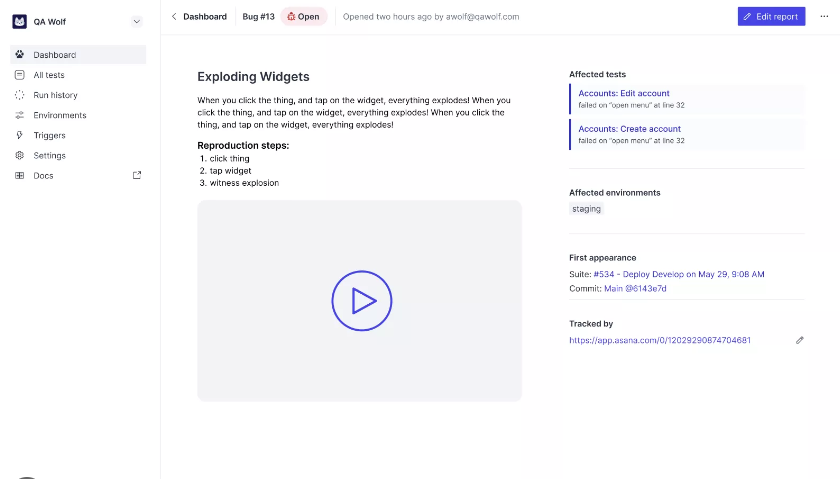This screenshot has height=479, width=840.
Task: Open the Asana tracking URL
Action: tap(660, 340)
